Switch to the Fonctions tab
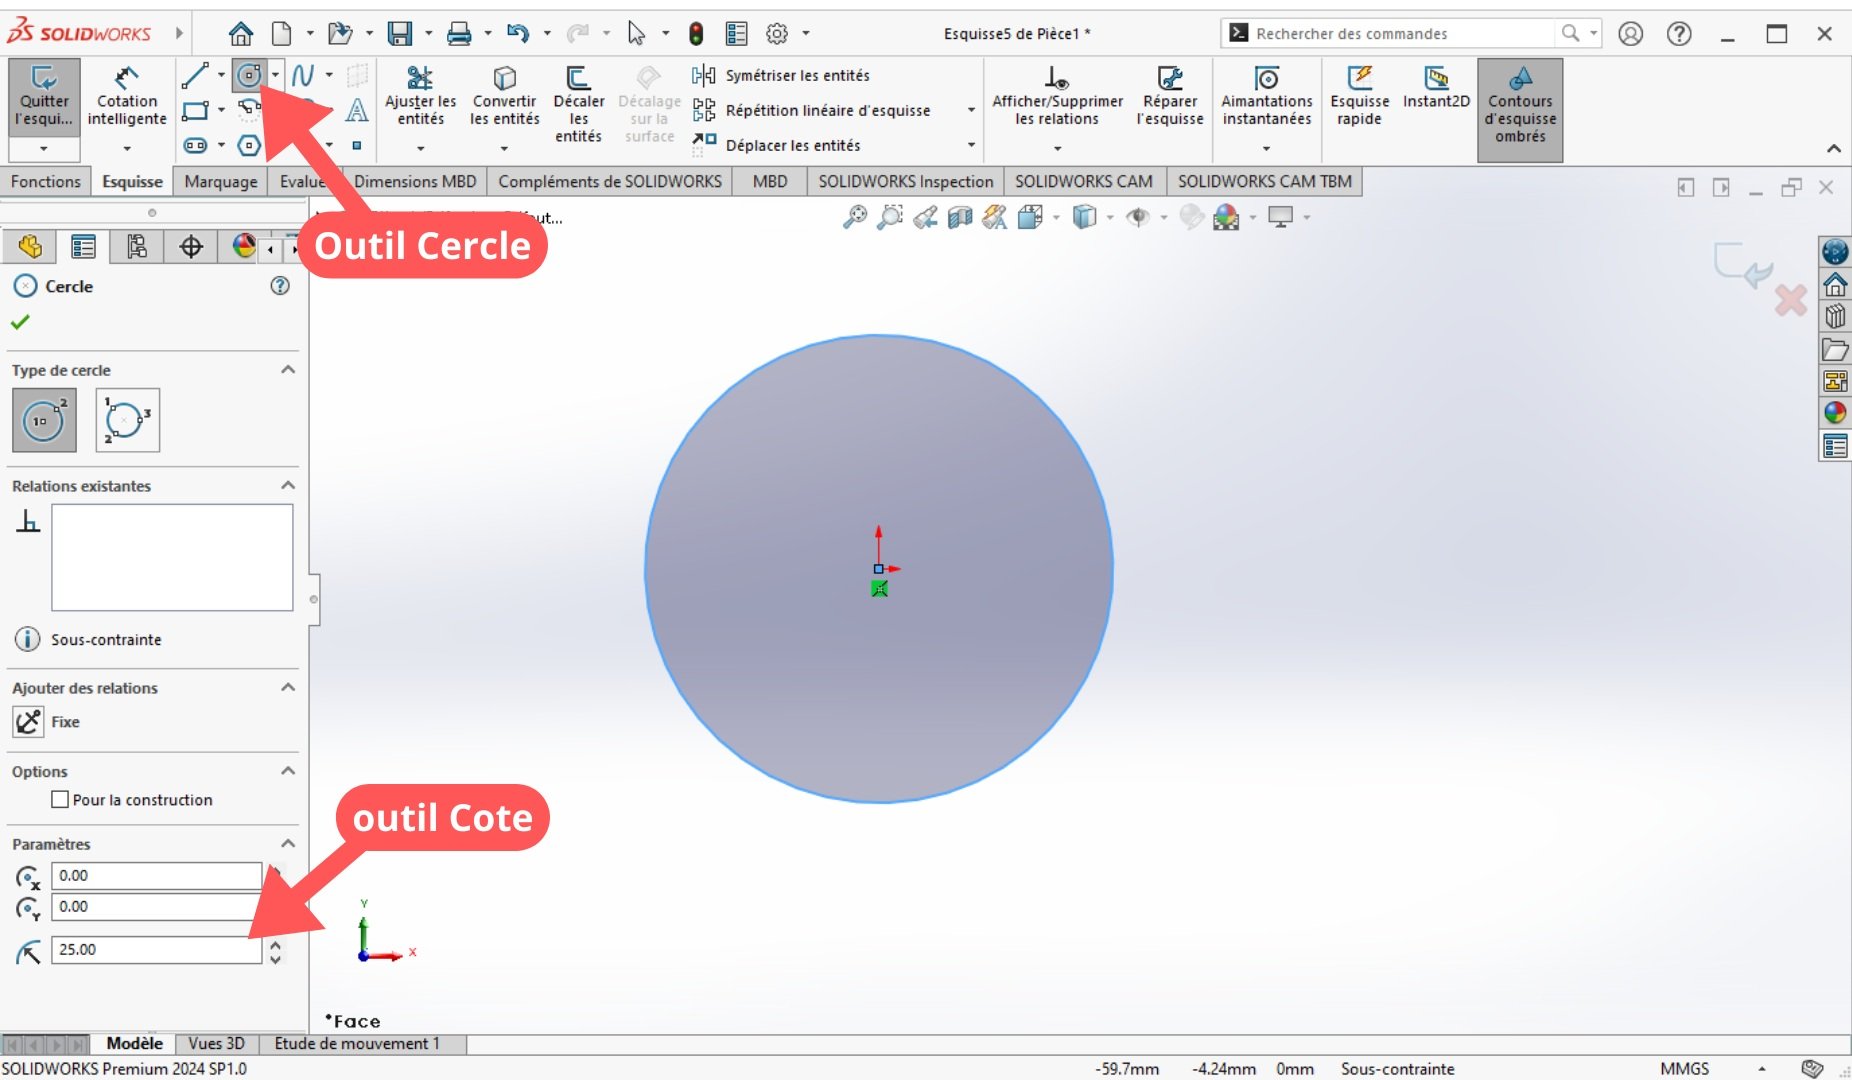 46,181
